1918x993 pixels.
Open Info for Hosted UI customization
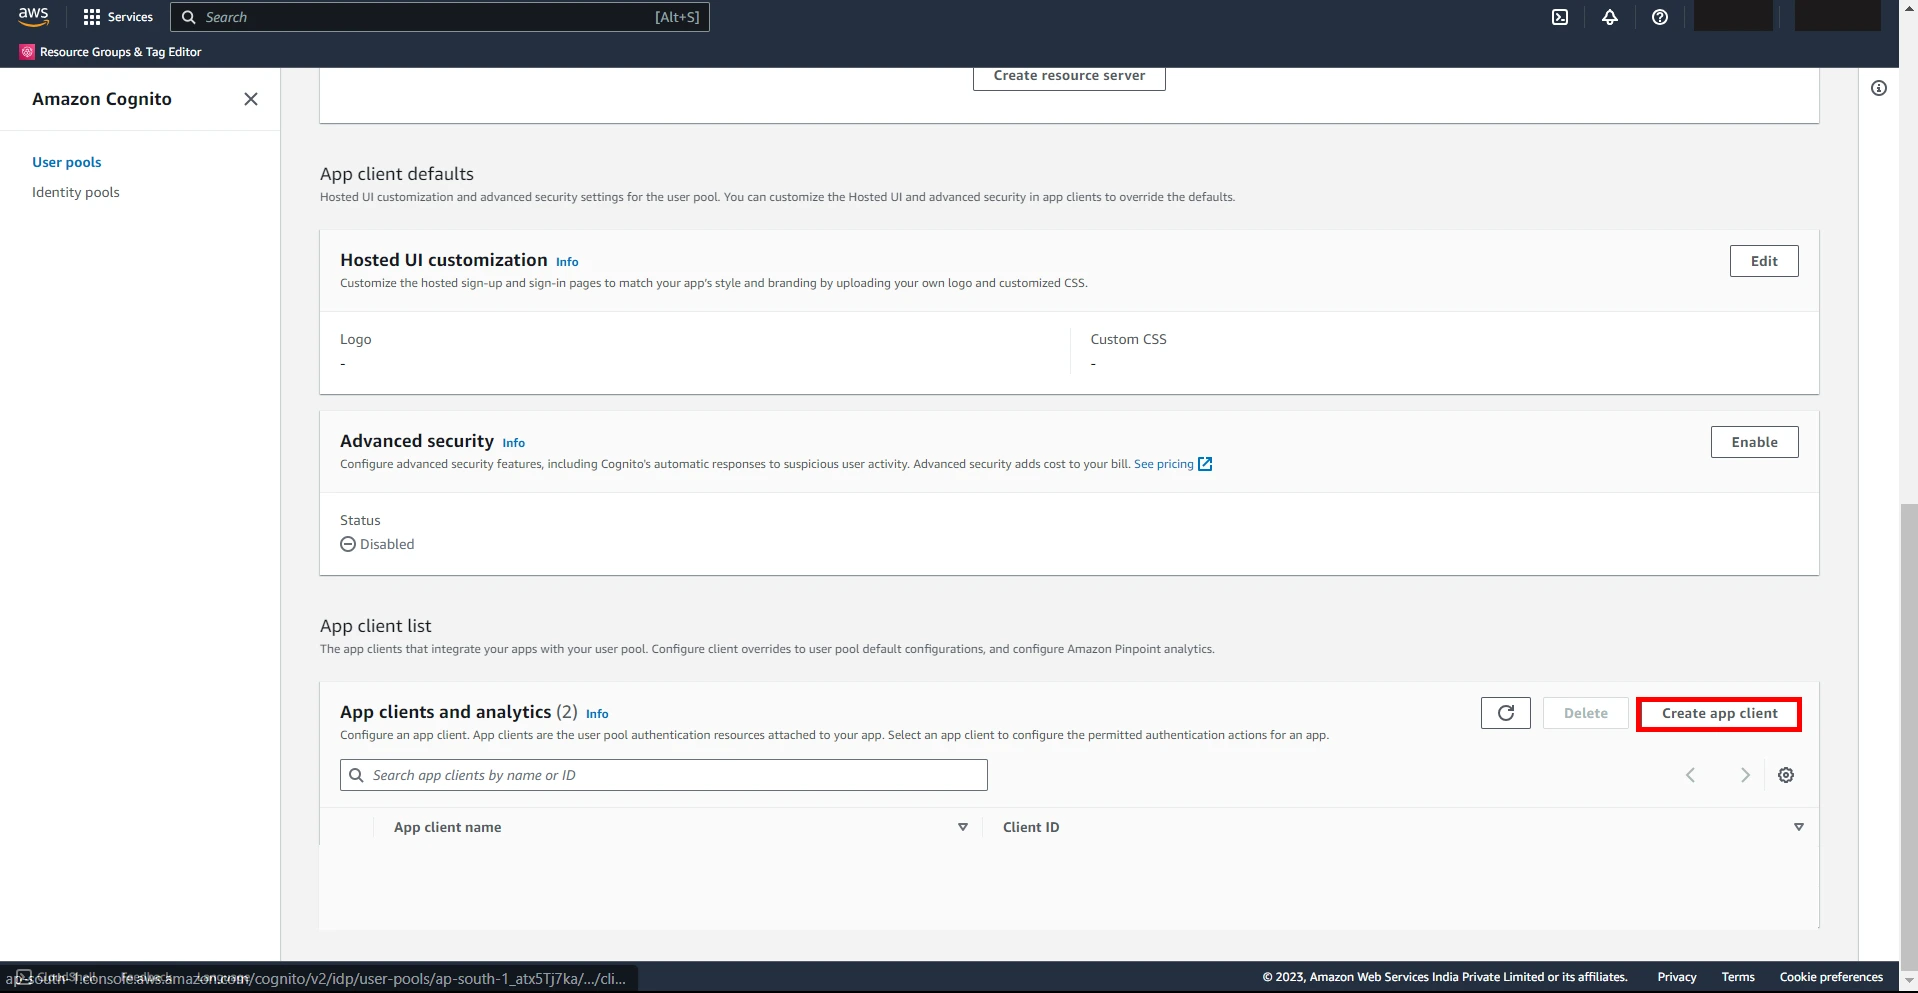[x=567, y=262]
